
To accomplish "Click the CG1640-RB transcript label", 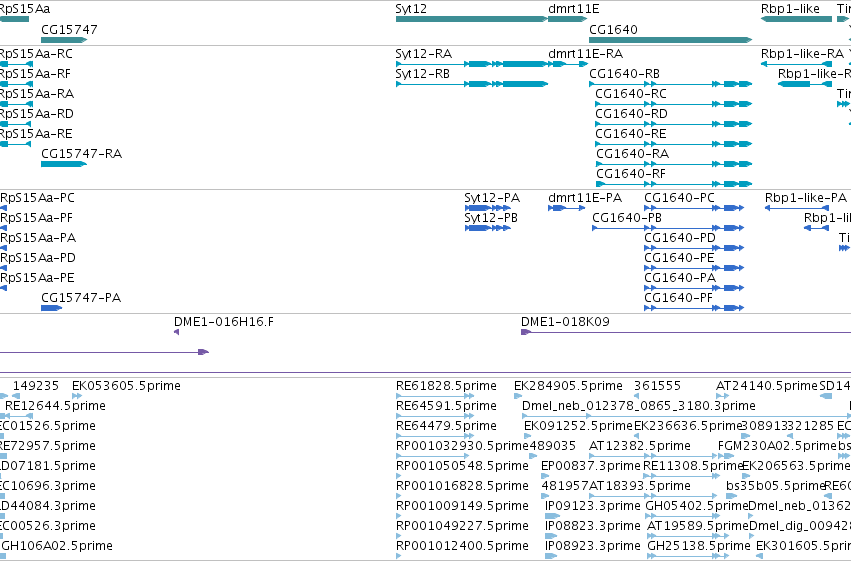I will pos(625,74).
